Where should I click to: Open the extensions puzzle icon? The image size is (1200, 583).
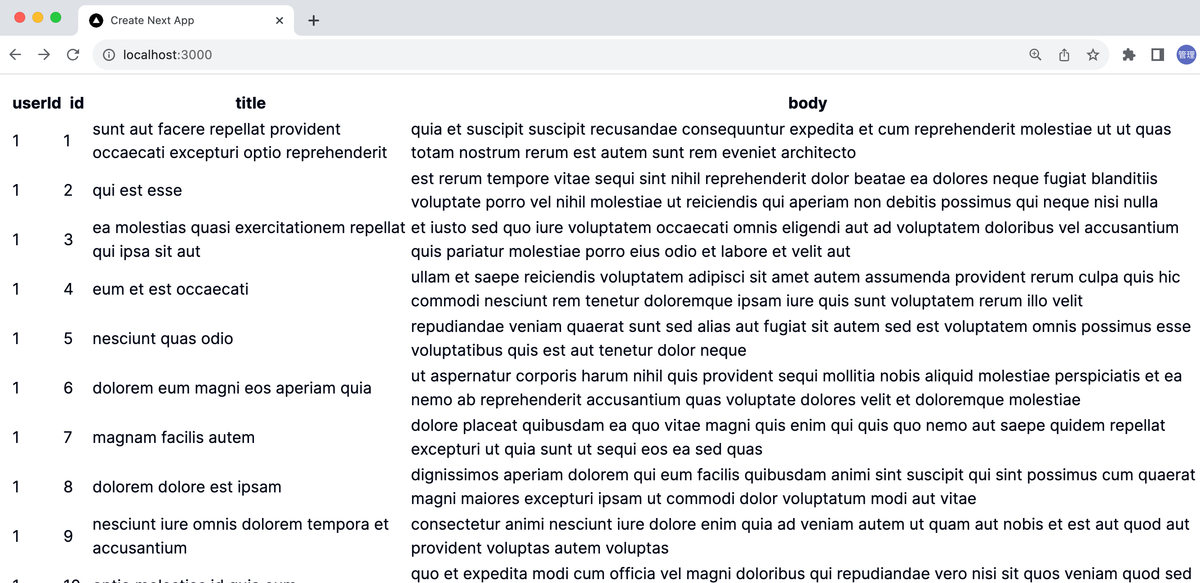click(1129, 55)
